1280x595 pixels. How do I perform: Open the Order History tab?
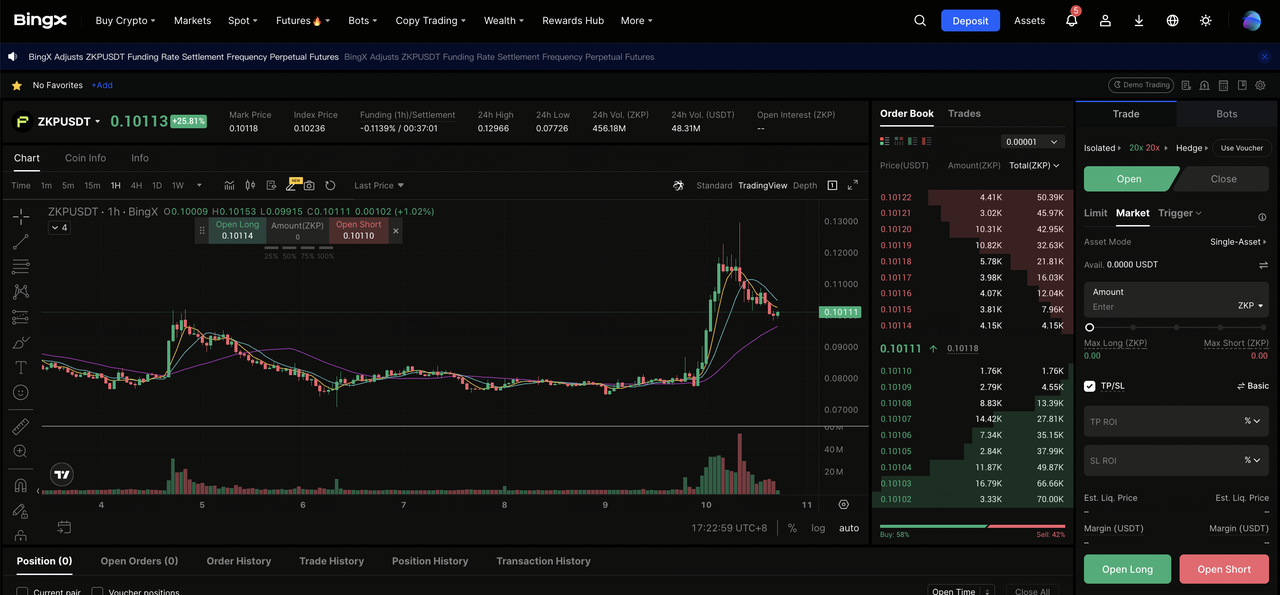point(239,561)
